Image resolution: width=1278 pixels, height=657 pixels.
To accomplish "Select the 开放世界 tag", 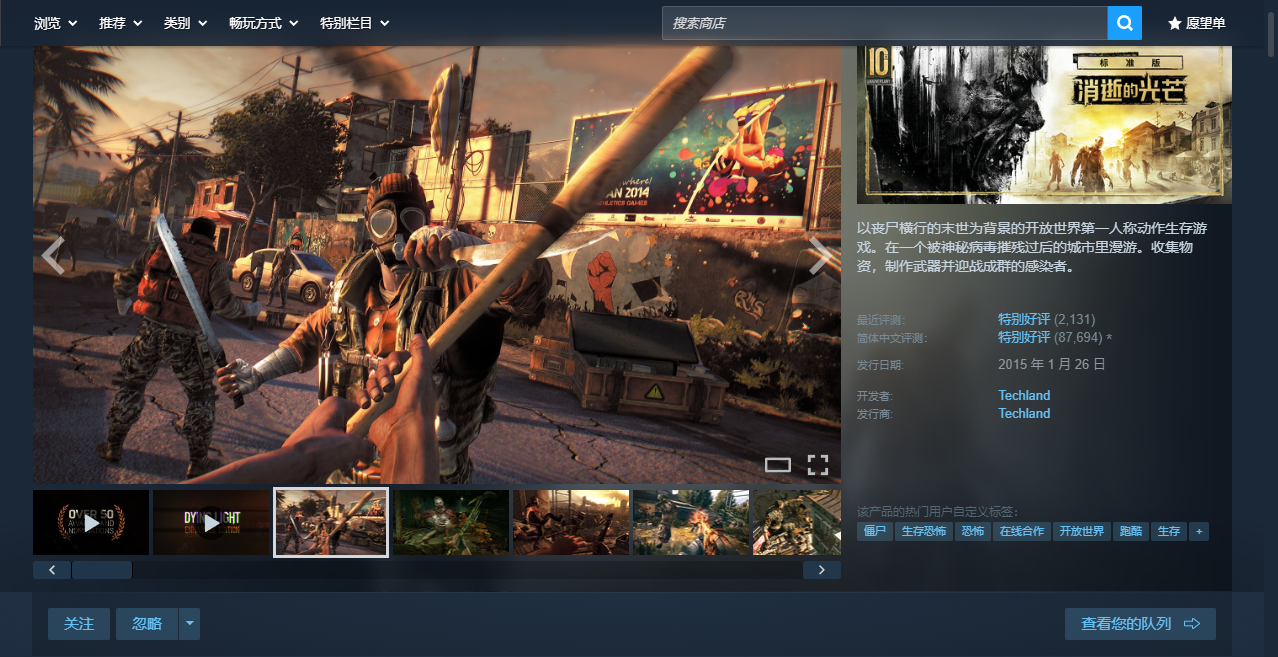I will [x=1081, y=531].
